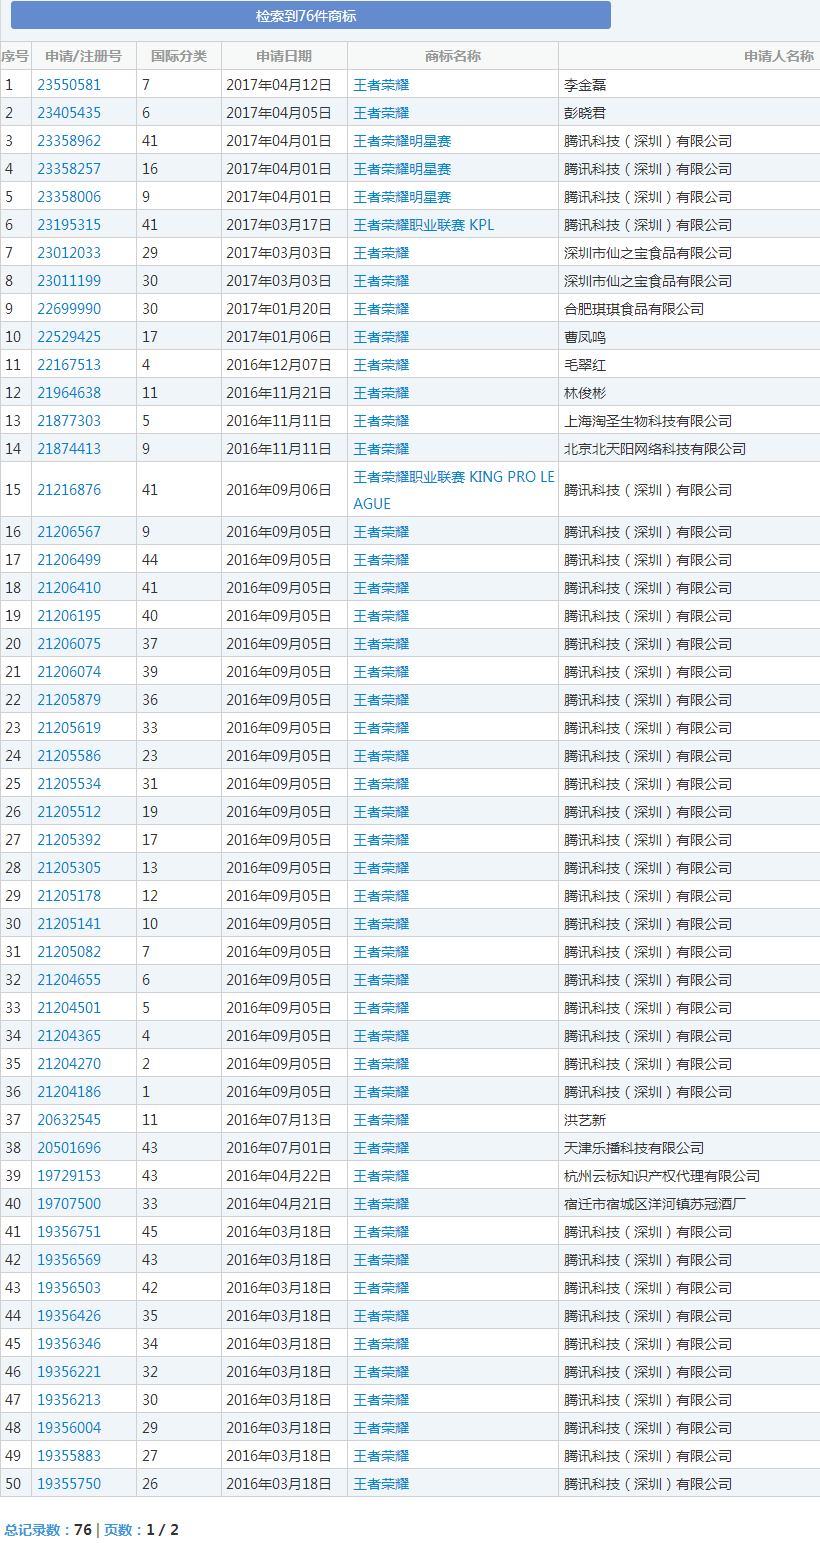
Task: Open registration number 22699990 link
Action: (69, 309)
